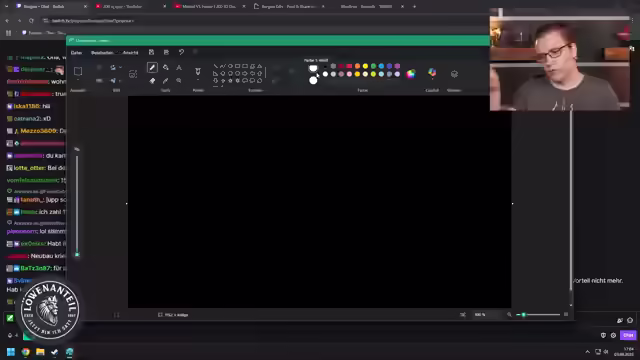The image size is (640, 360).
Task: Click the zoom slider in Paint status bar
Action: click(x=538, y=315)
